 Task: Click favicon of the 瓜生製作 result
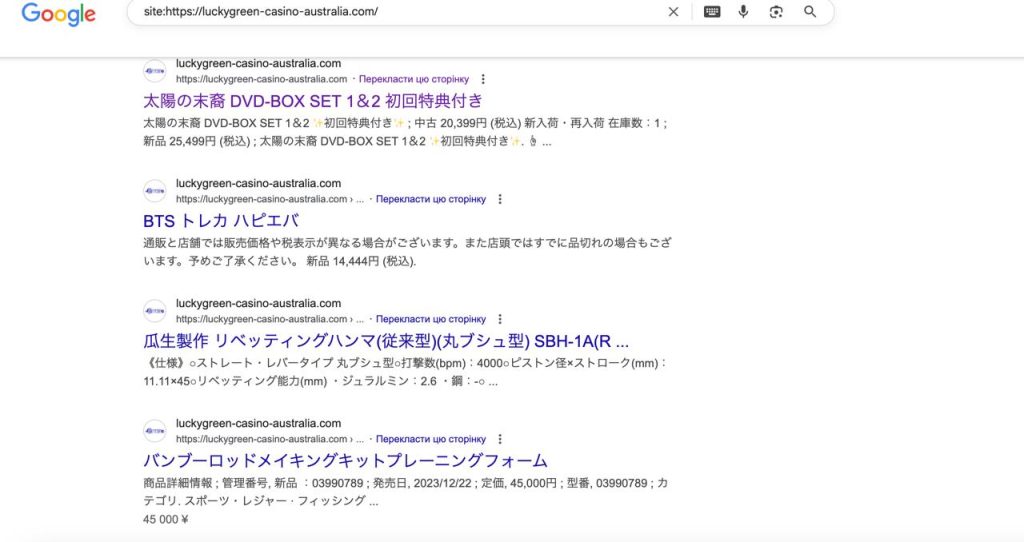pyautogui.click(x=155, y=311)
